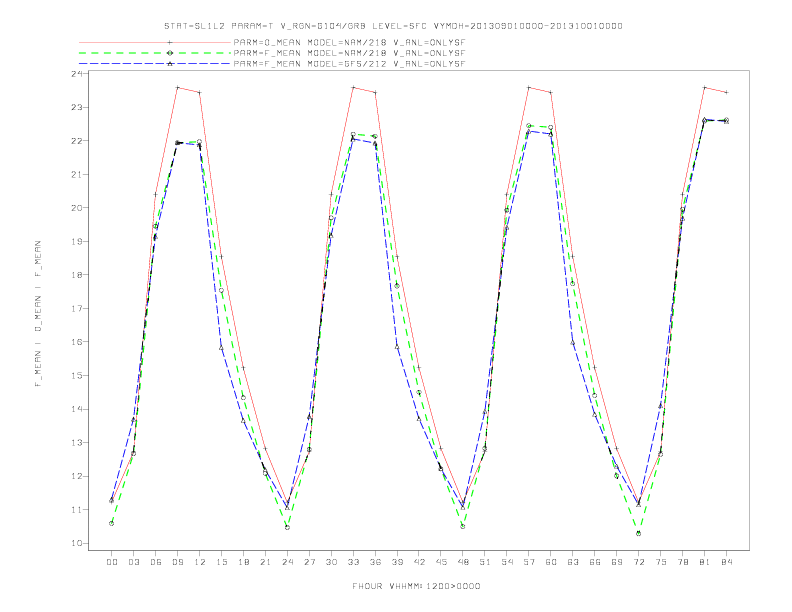
Task: Click x-axis tick label 45
Action: (x=441, y=562)
